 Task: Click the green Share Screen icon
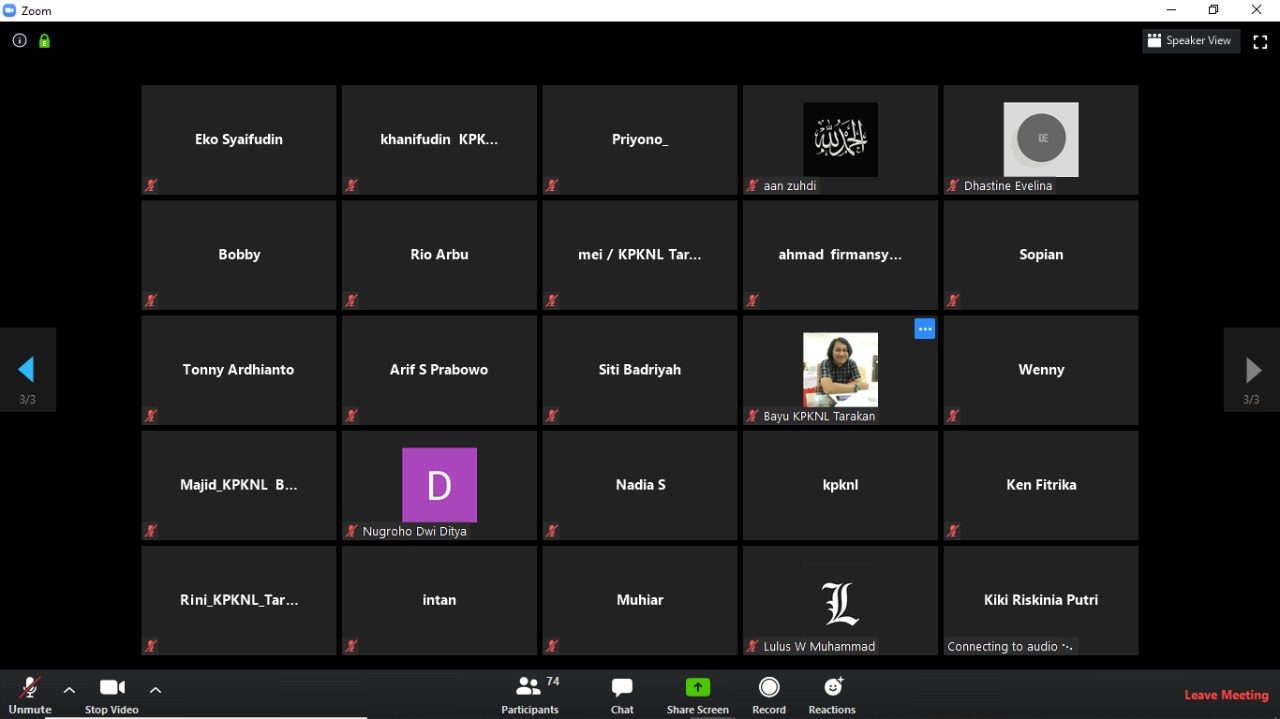[x=697, y=688]
